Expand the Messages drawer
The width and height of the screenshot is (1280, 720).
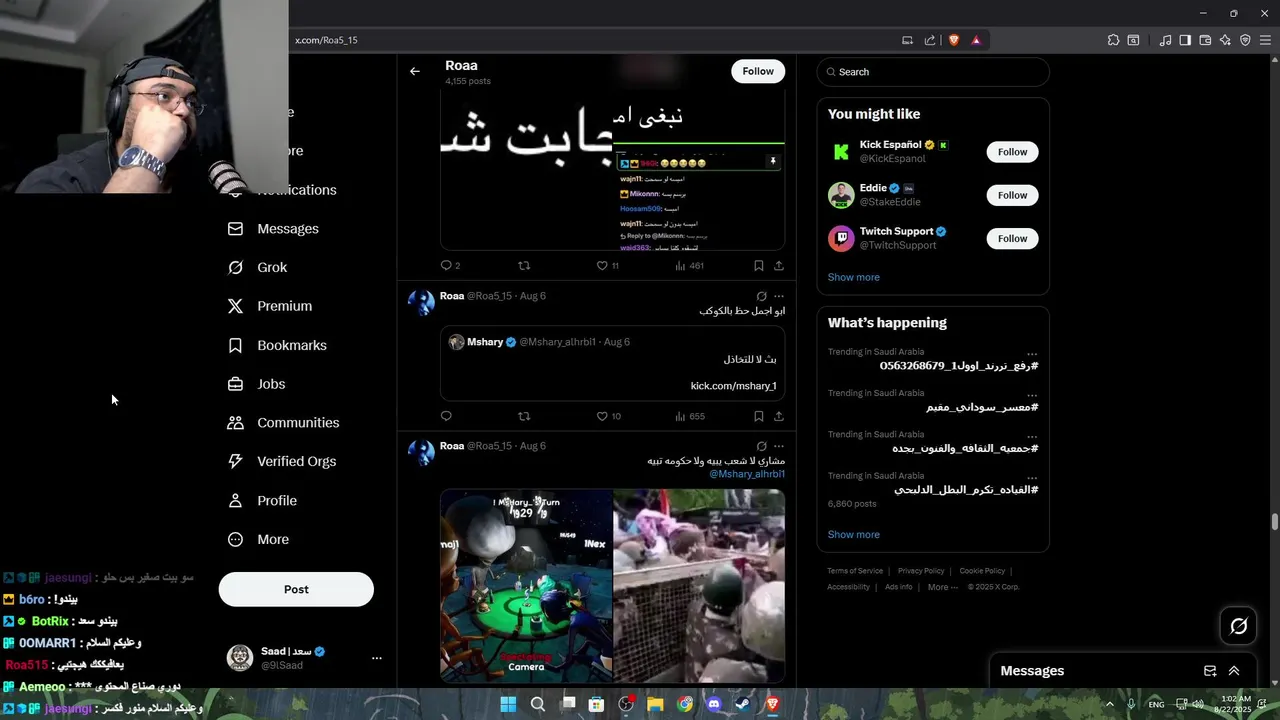pyautogui.click(x=1234, y=671)
